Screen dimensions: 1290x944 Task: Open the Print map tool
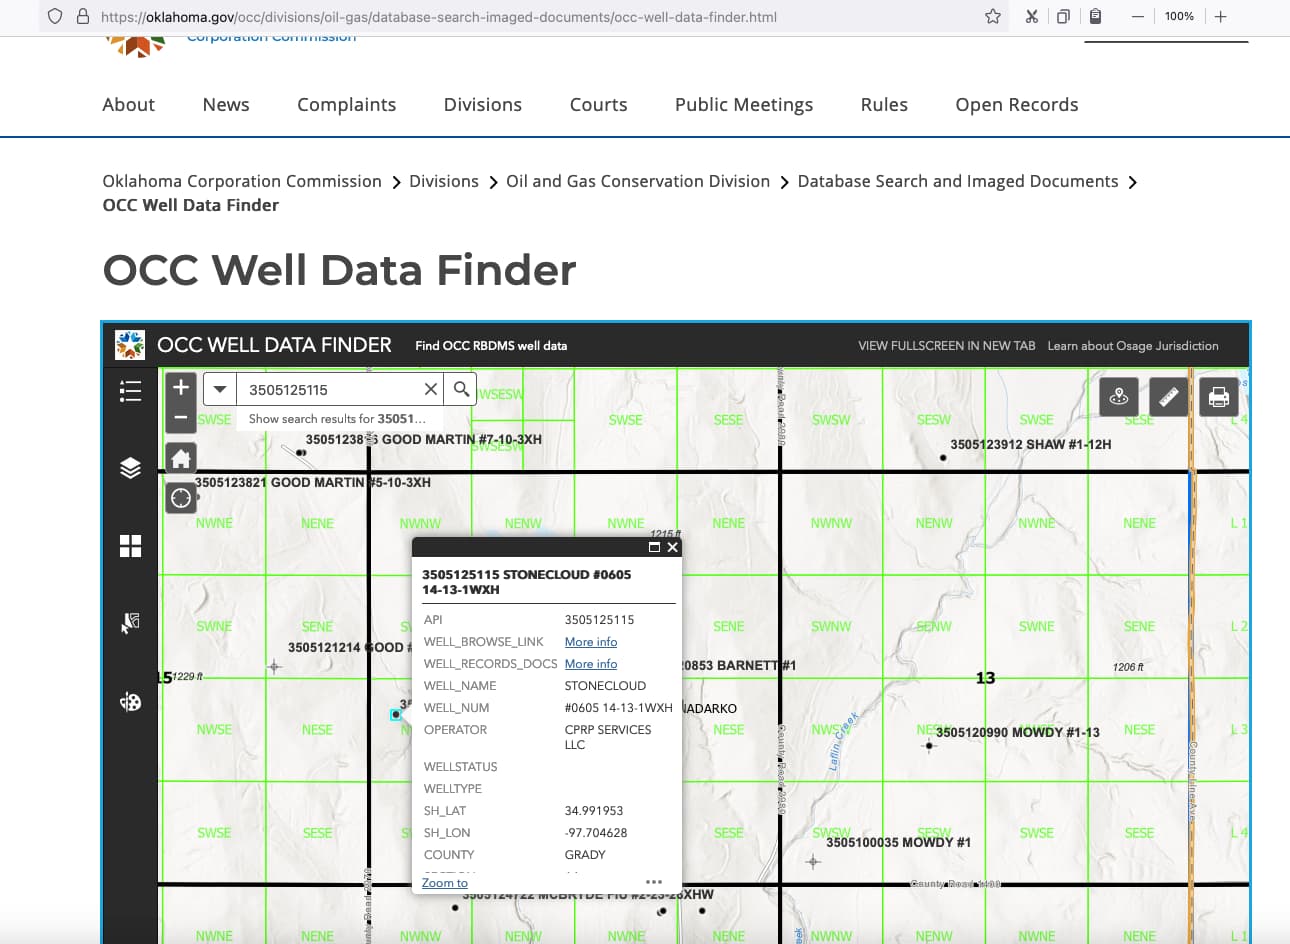tap(1219, 397)
